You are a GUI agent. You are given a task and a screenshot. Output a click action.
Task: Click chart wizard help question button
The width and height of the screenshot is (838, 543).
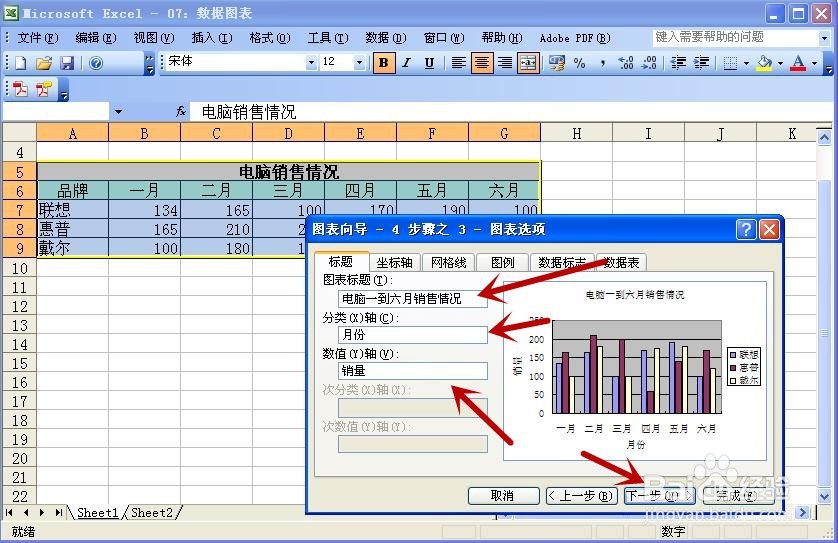point(746,229)
